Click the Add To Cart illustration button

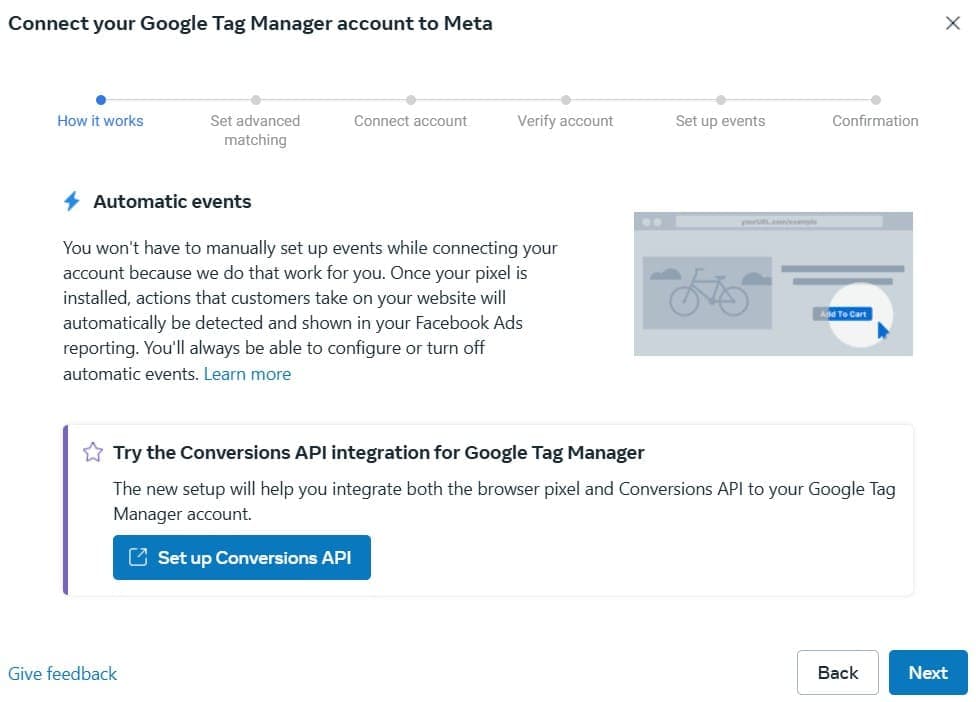coord(843,314)
